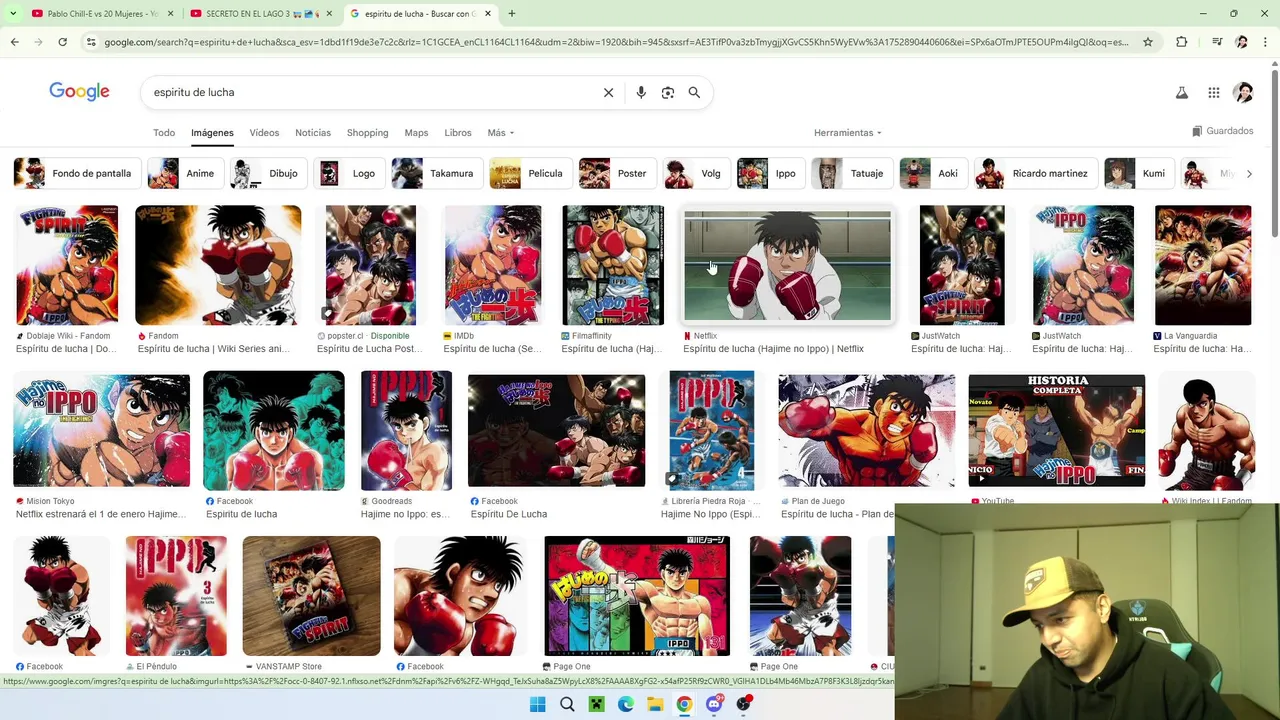The image size is (1280, 720).
Task: Show more filter chips with right arrow
Action: tap(1249, 174)
